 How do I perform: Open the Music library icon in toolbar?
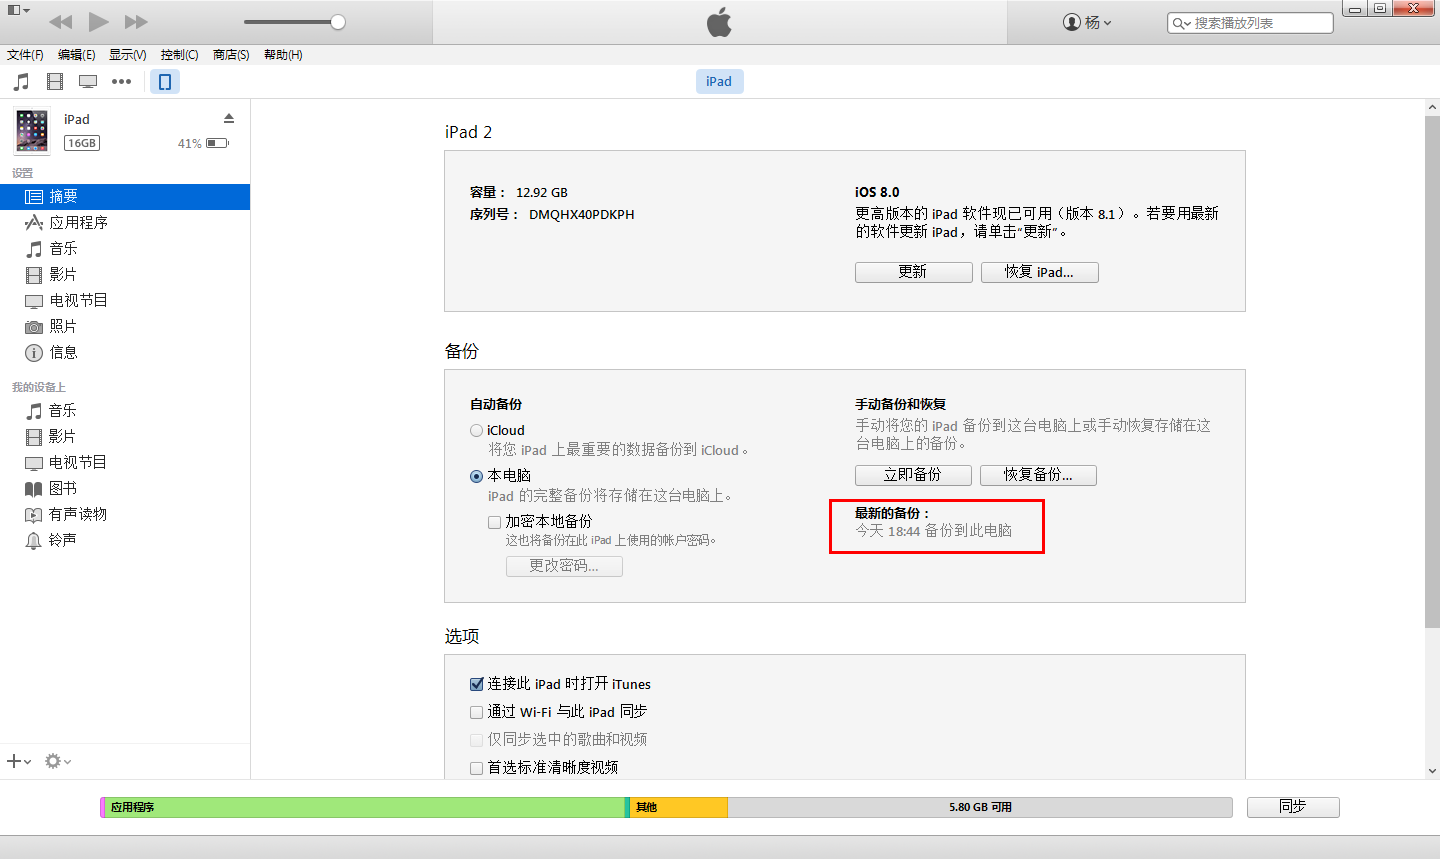(21, 82)
